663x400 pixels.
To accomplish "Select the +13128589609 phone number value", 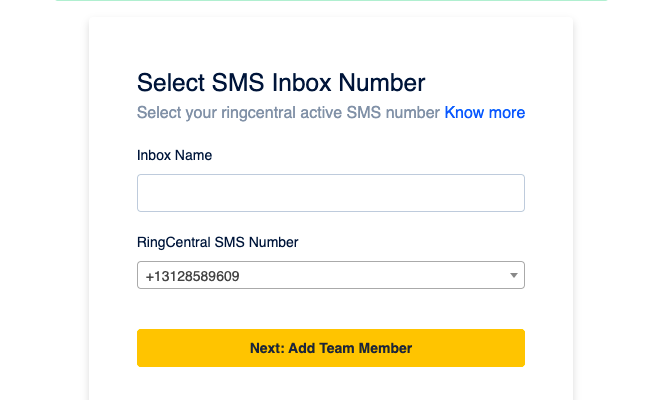I will pyautogui.click(x=192, y=275).
